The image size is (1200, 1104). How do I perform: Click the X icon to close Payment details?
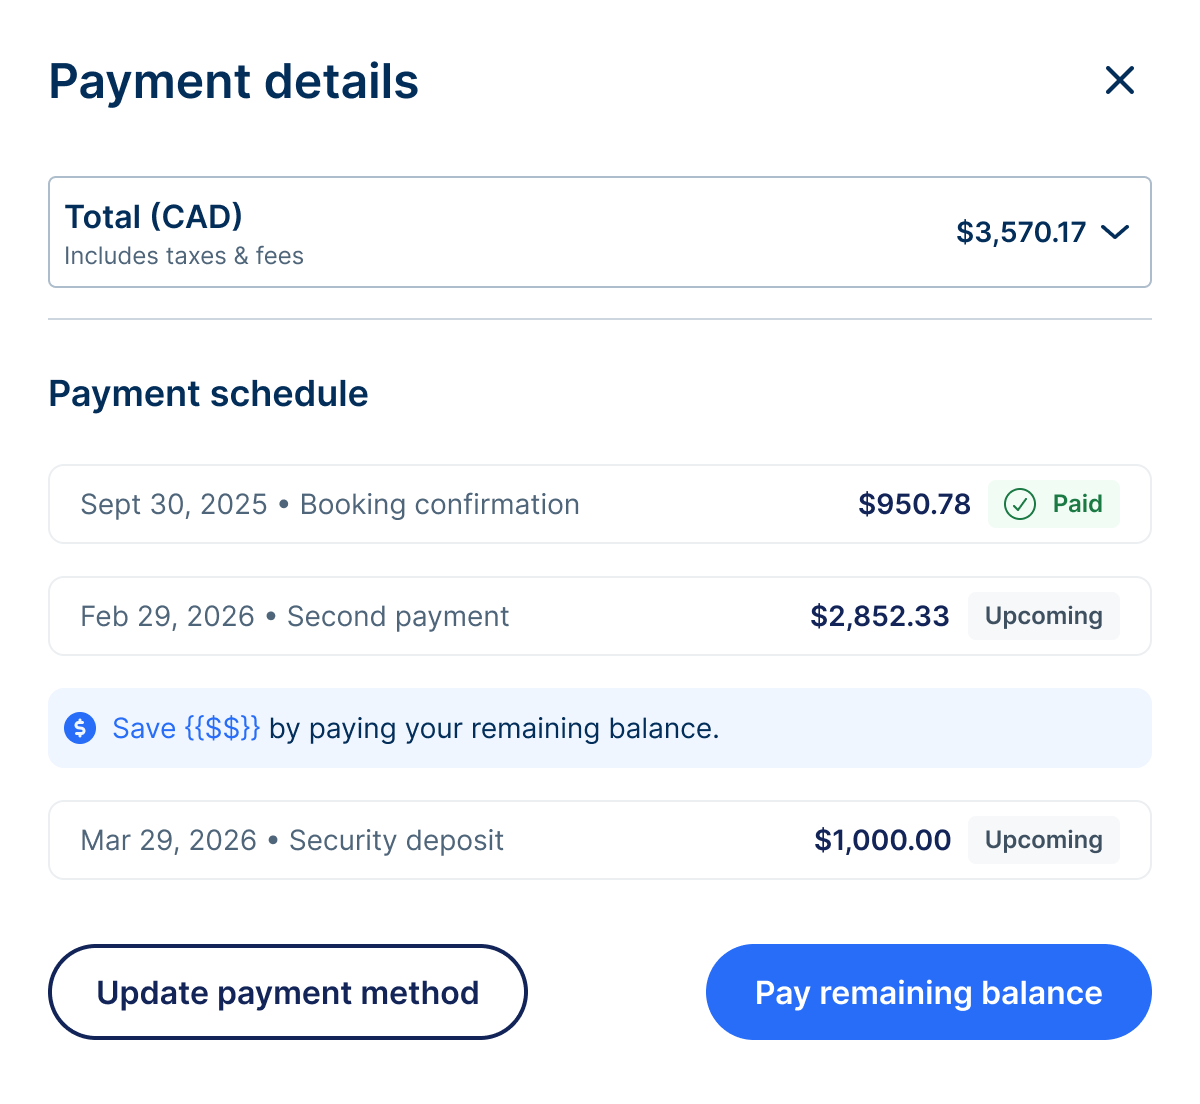tap(1119, 81)
